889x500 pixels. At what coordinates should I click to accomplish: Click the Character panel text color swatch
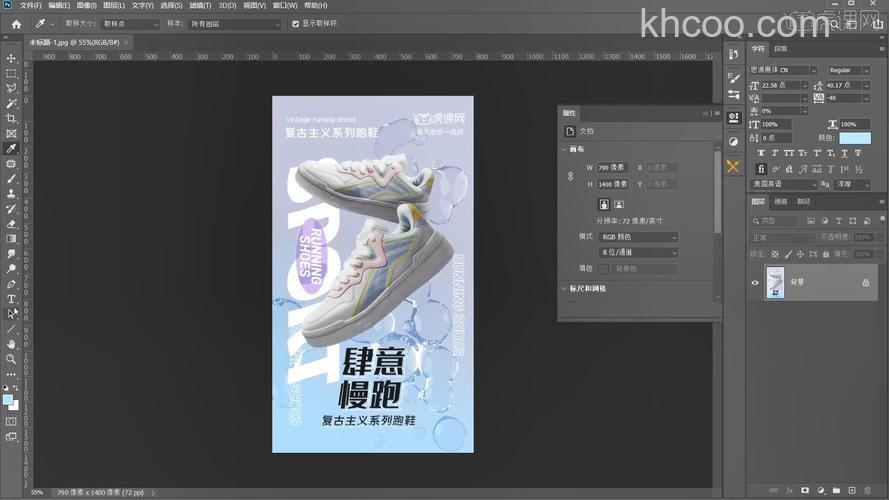pos(855,138)
